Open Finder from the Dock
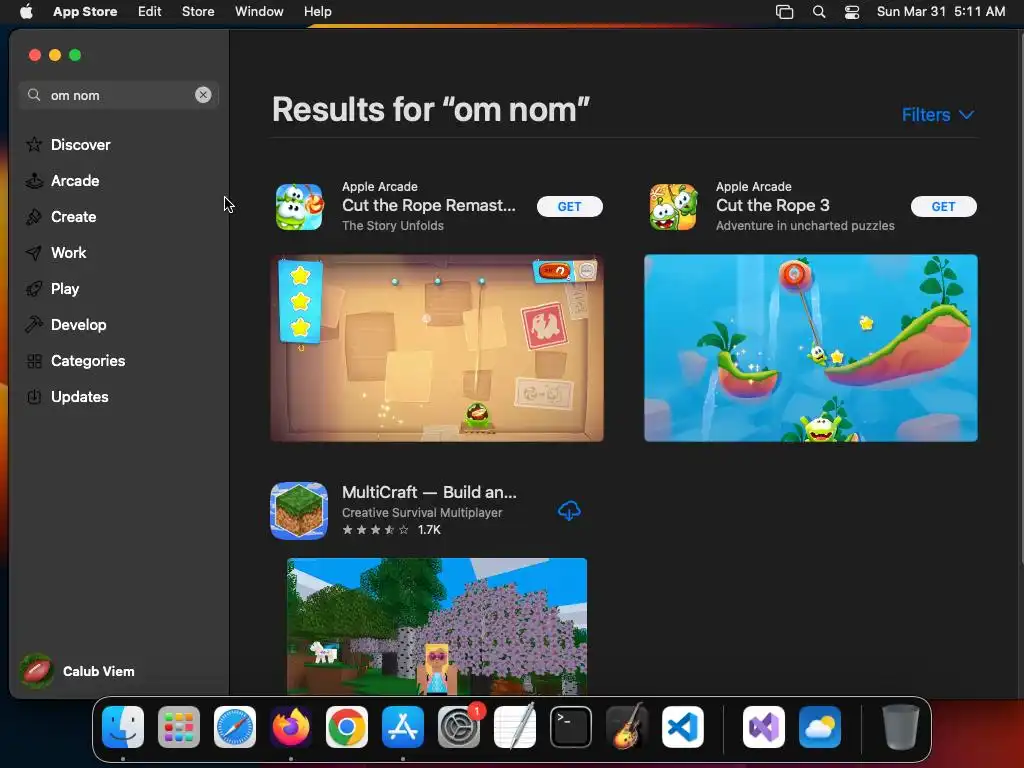The image size is (1024, 768). tap(123, 727)
